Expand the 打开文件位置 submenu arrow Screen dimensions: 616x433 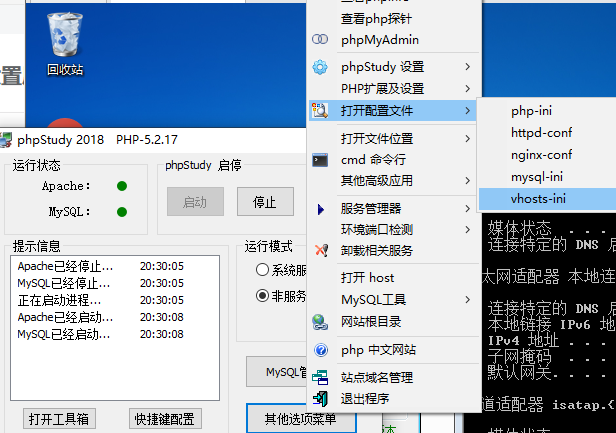[x=468, y=139]
